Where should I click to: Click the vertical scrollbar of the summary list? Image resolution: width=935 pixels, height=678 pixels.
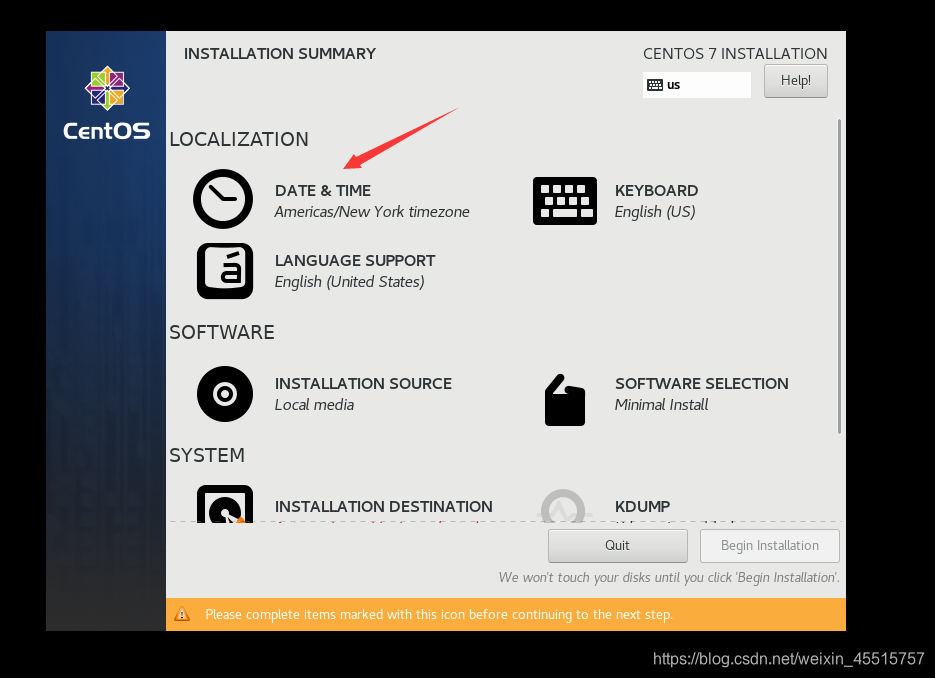(839, 276)
